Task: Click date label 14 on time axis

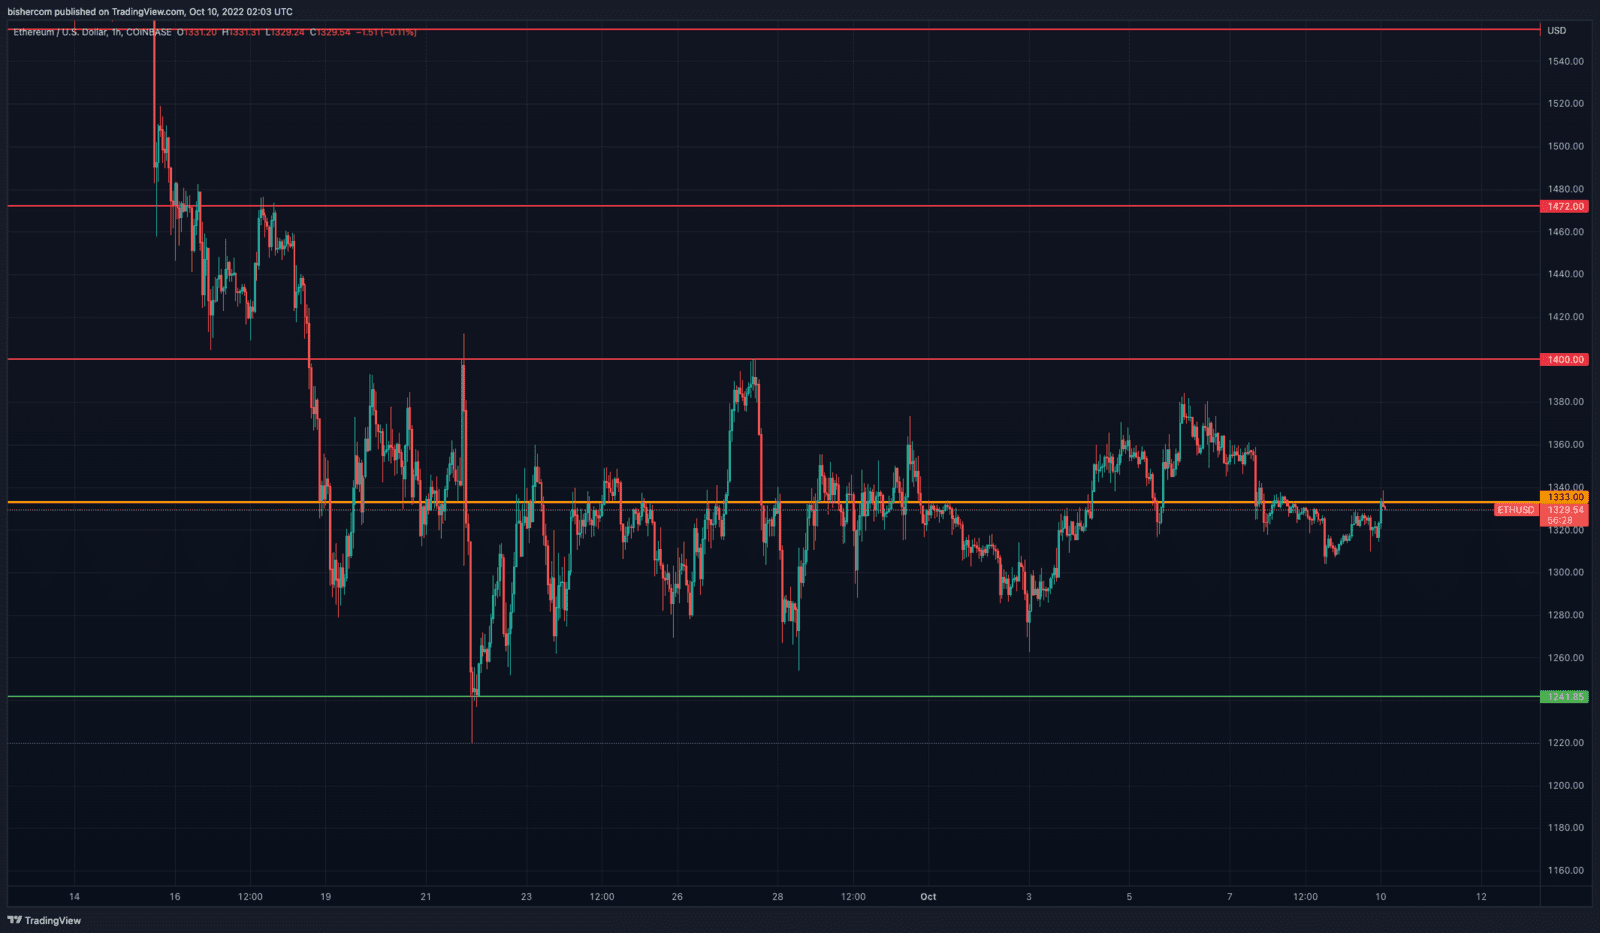Action: pos(74,897)
